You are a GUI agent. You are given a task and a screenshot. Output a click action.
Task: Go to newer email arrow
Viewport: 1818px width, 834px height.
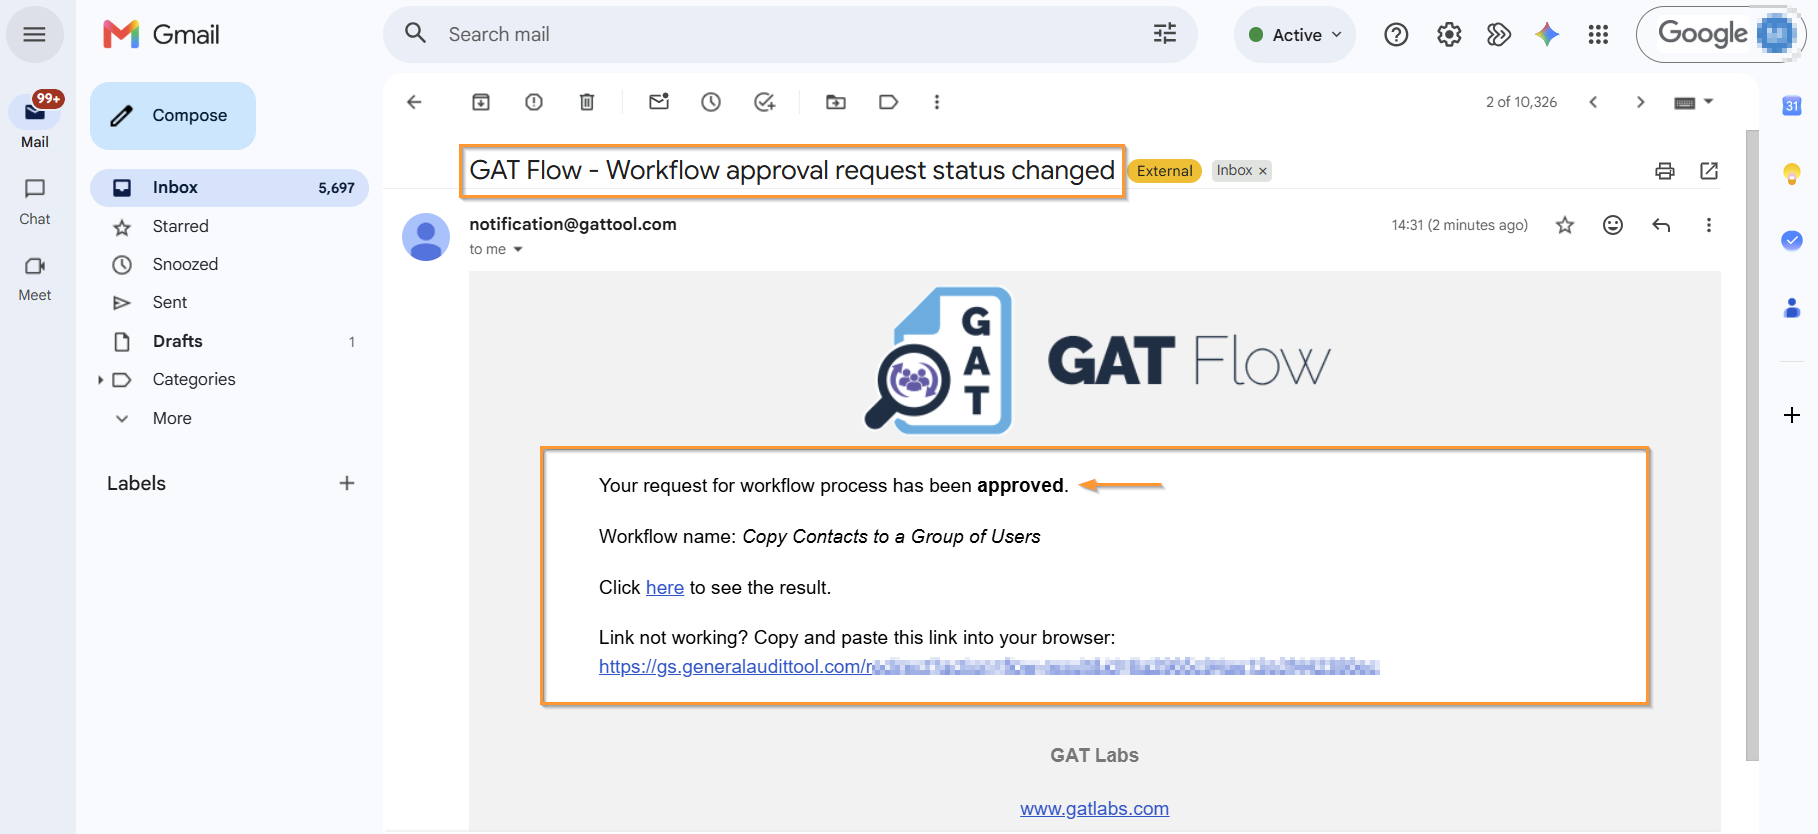click(x=1593, y=102)
